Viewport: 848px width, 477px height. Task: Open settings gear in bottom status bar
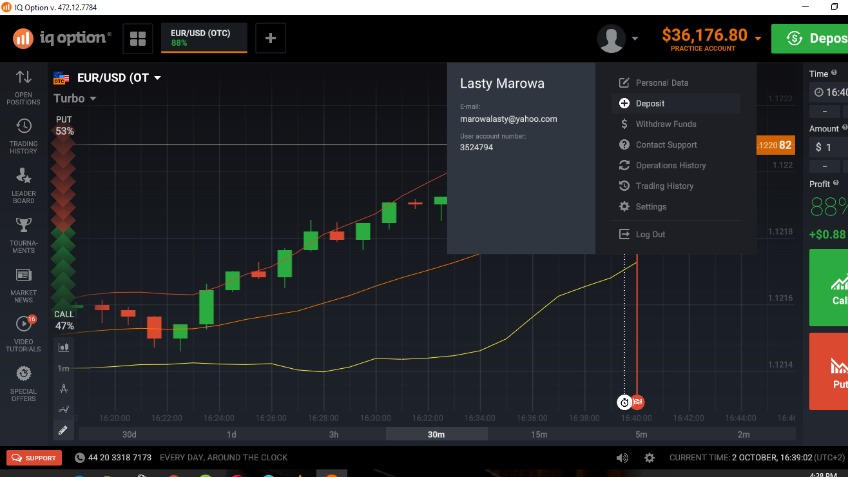(649, 458)
